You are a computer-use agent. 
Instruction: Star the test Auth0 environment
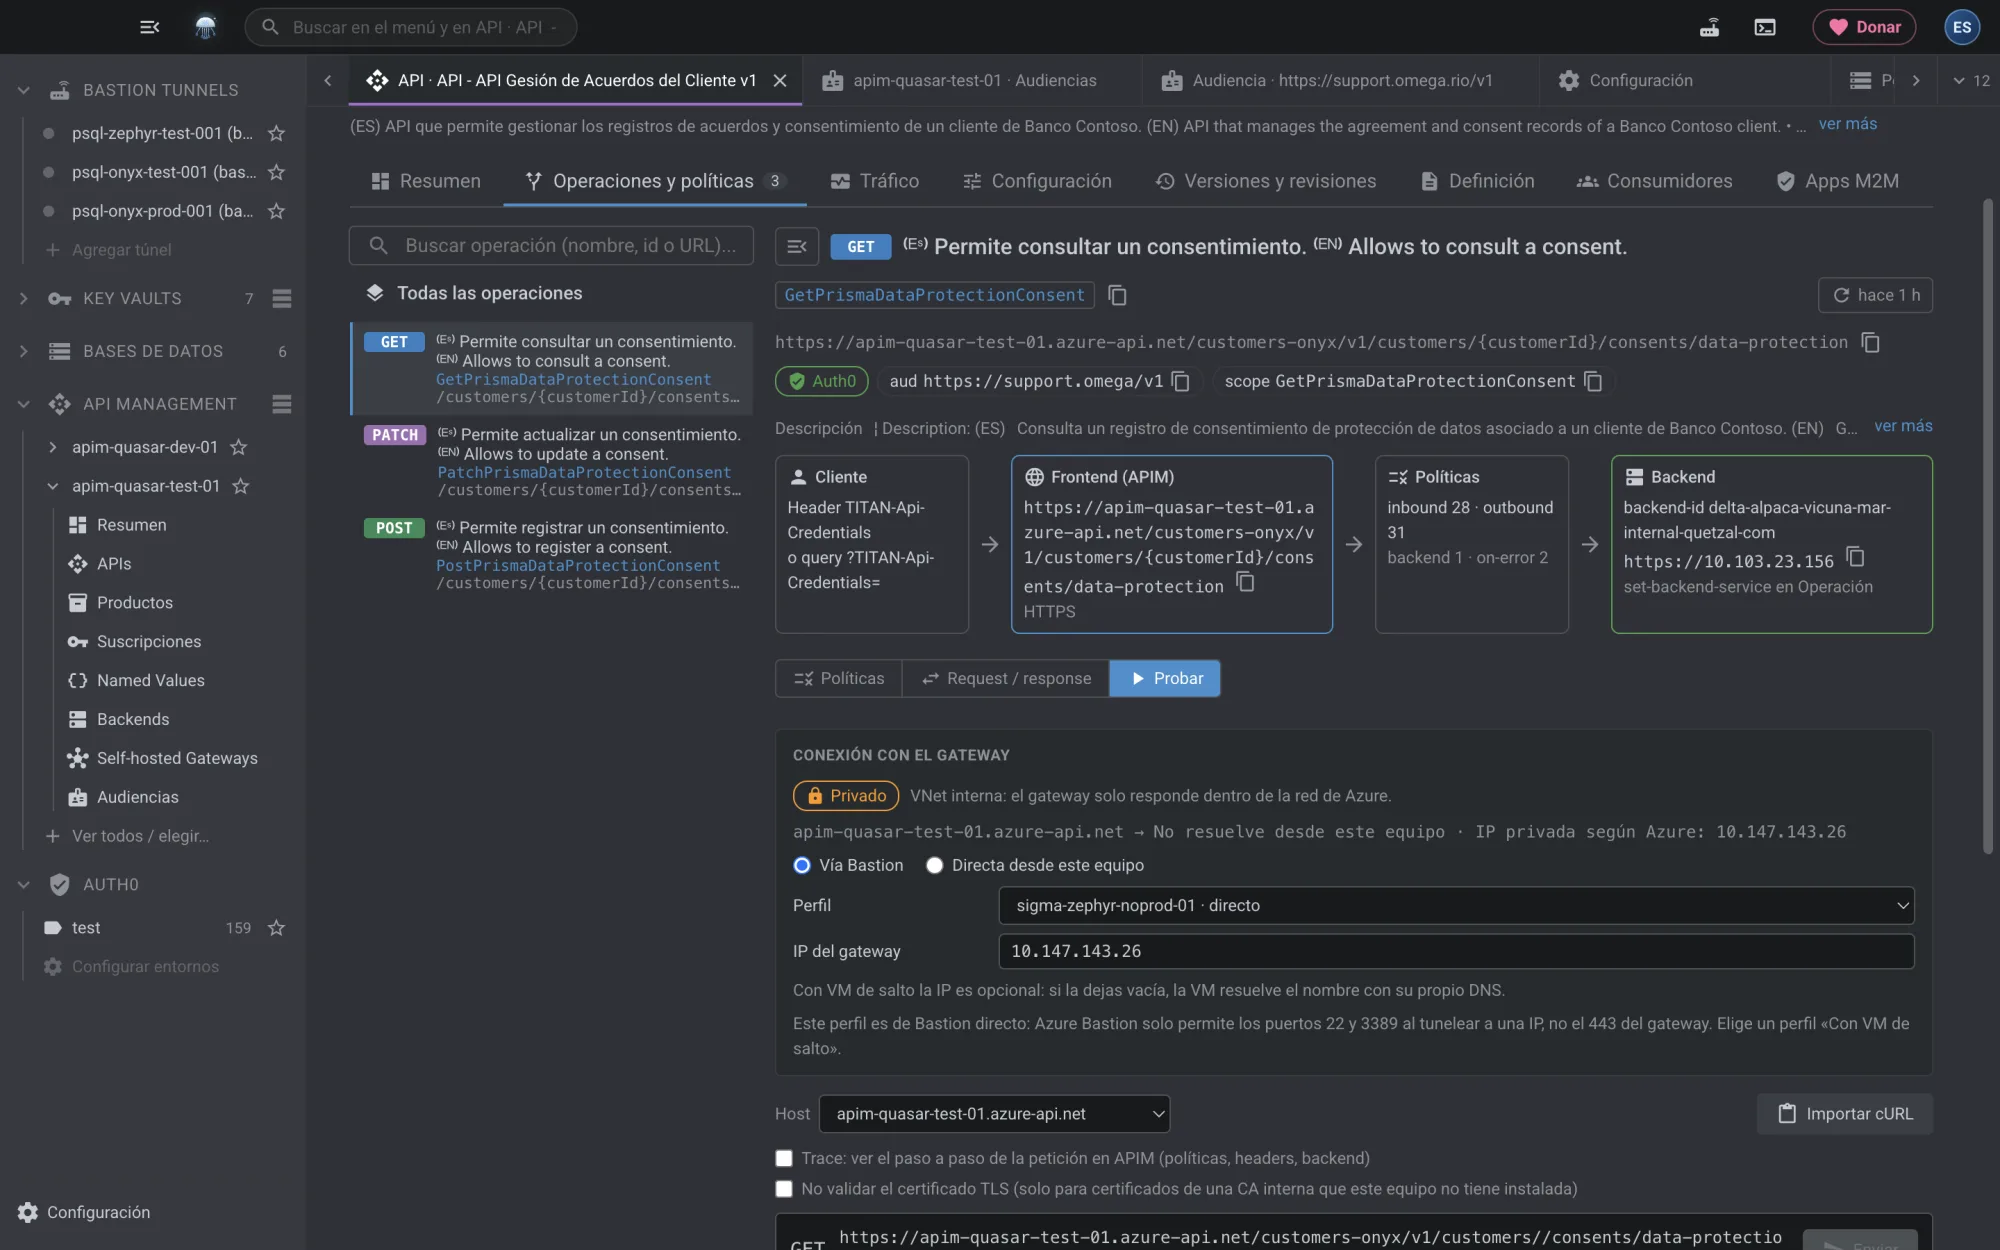coord(277,928)
